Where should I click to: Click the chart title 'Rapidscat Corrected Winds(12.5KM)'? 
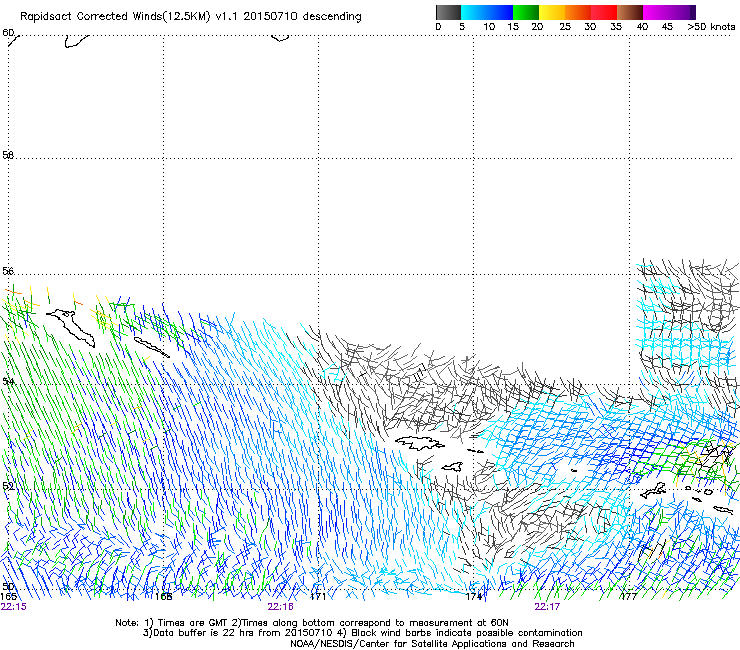point(115,17)
